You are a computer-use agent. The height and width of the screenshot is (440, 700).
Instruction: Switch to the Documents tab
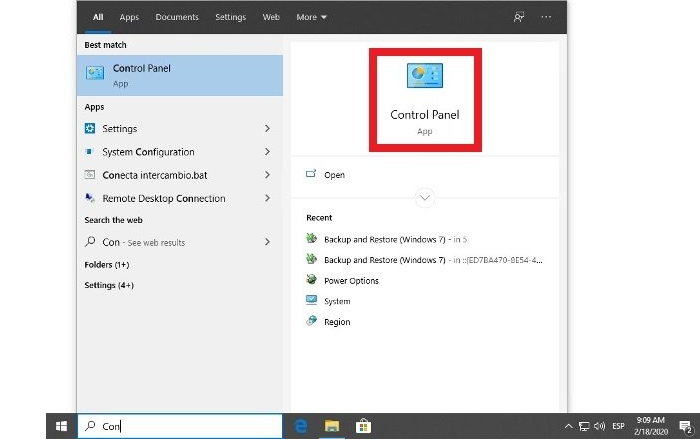click(x=177, y=17)
